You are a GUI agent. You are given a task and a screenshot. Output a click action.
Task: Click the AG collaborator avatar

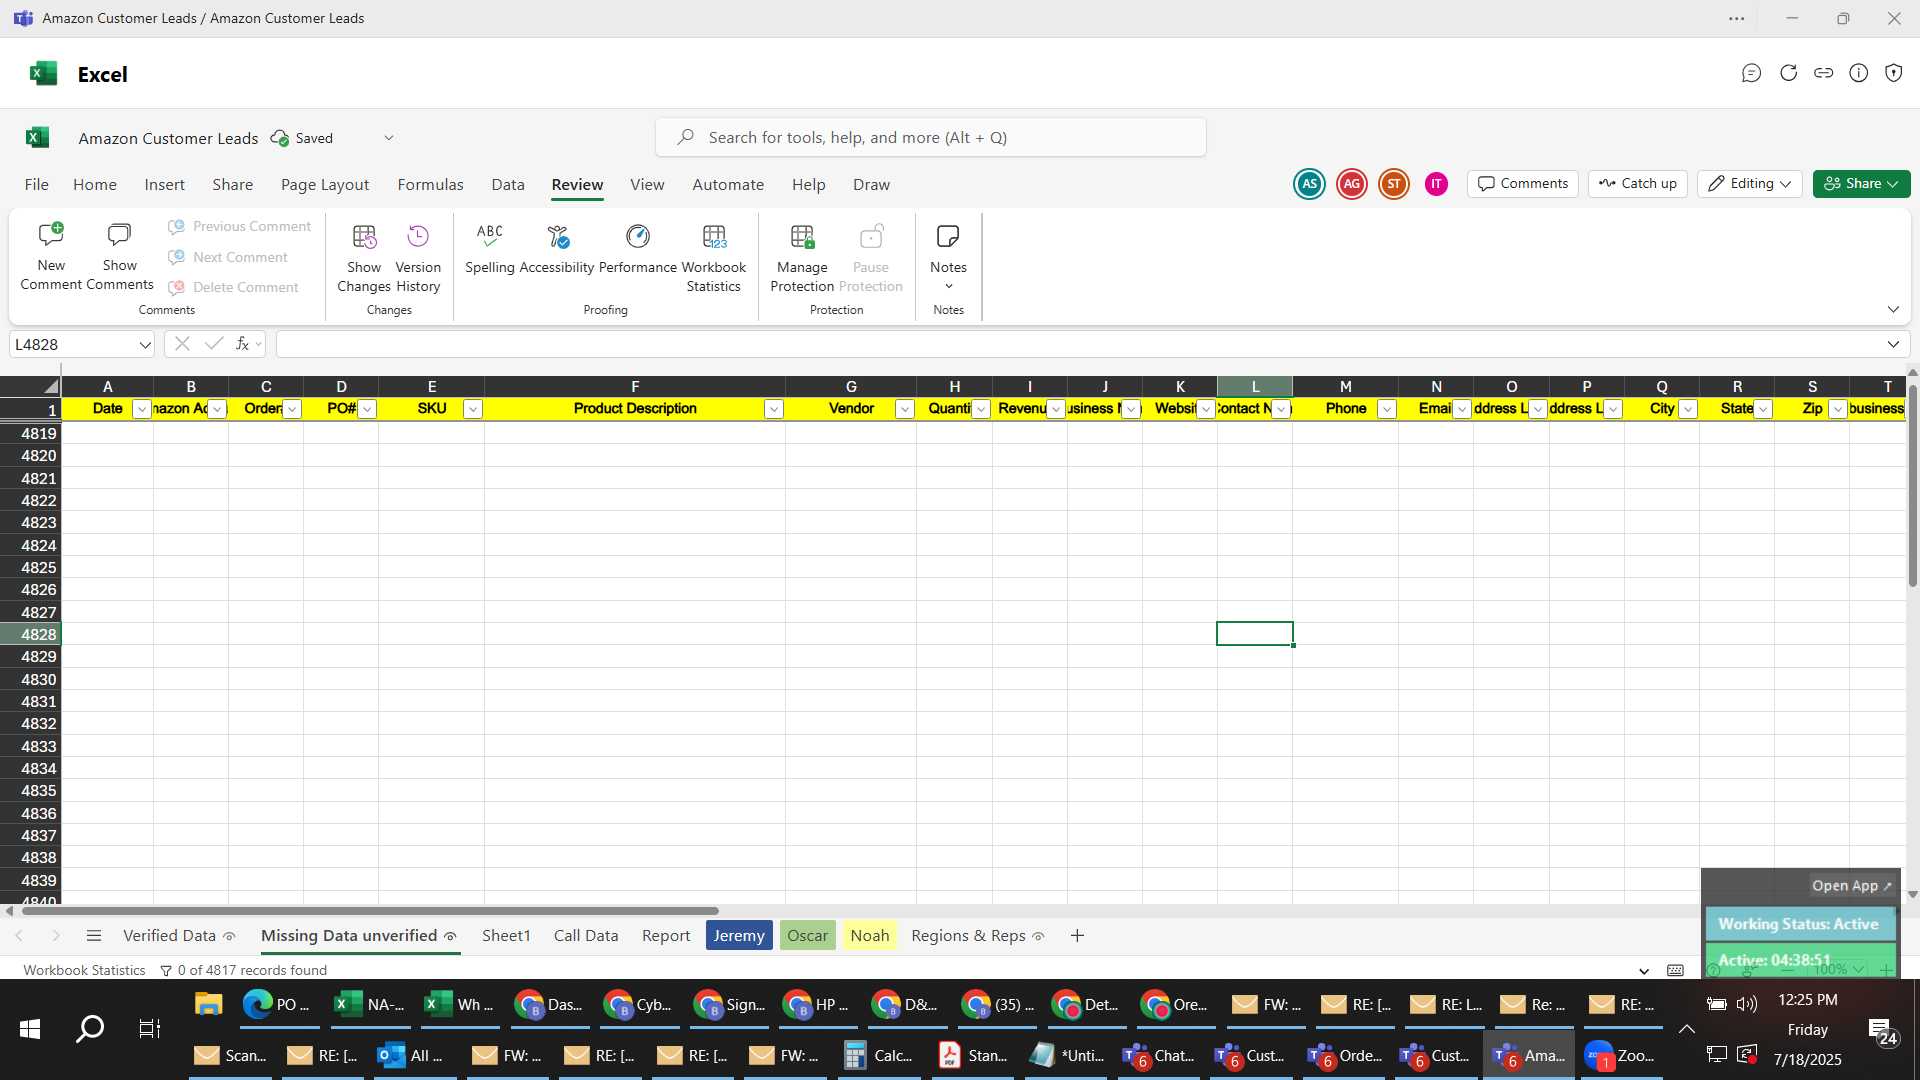(1352, 184)
